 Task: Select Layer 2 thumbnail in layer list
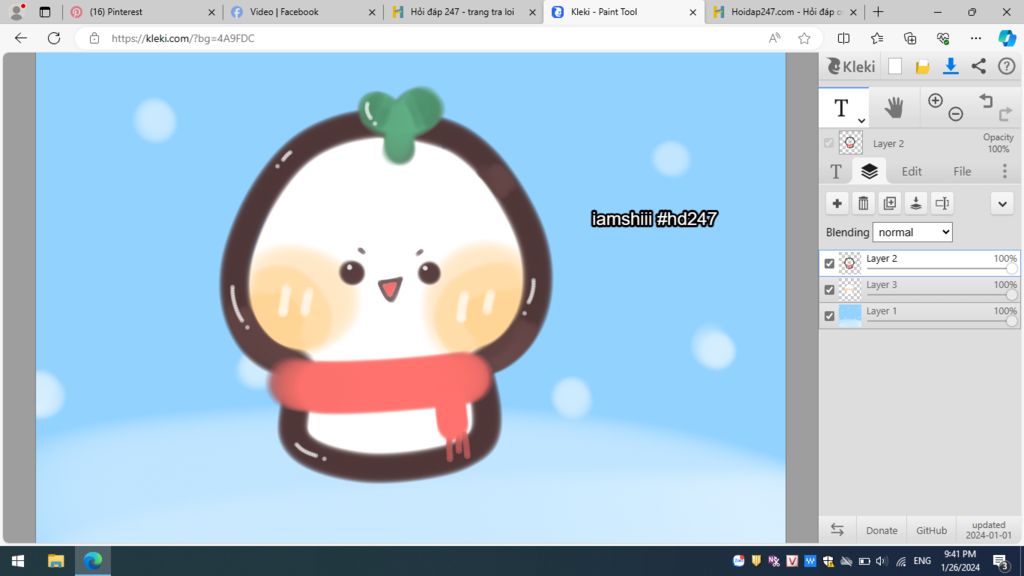849,263
